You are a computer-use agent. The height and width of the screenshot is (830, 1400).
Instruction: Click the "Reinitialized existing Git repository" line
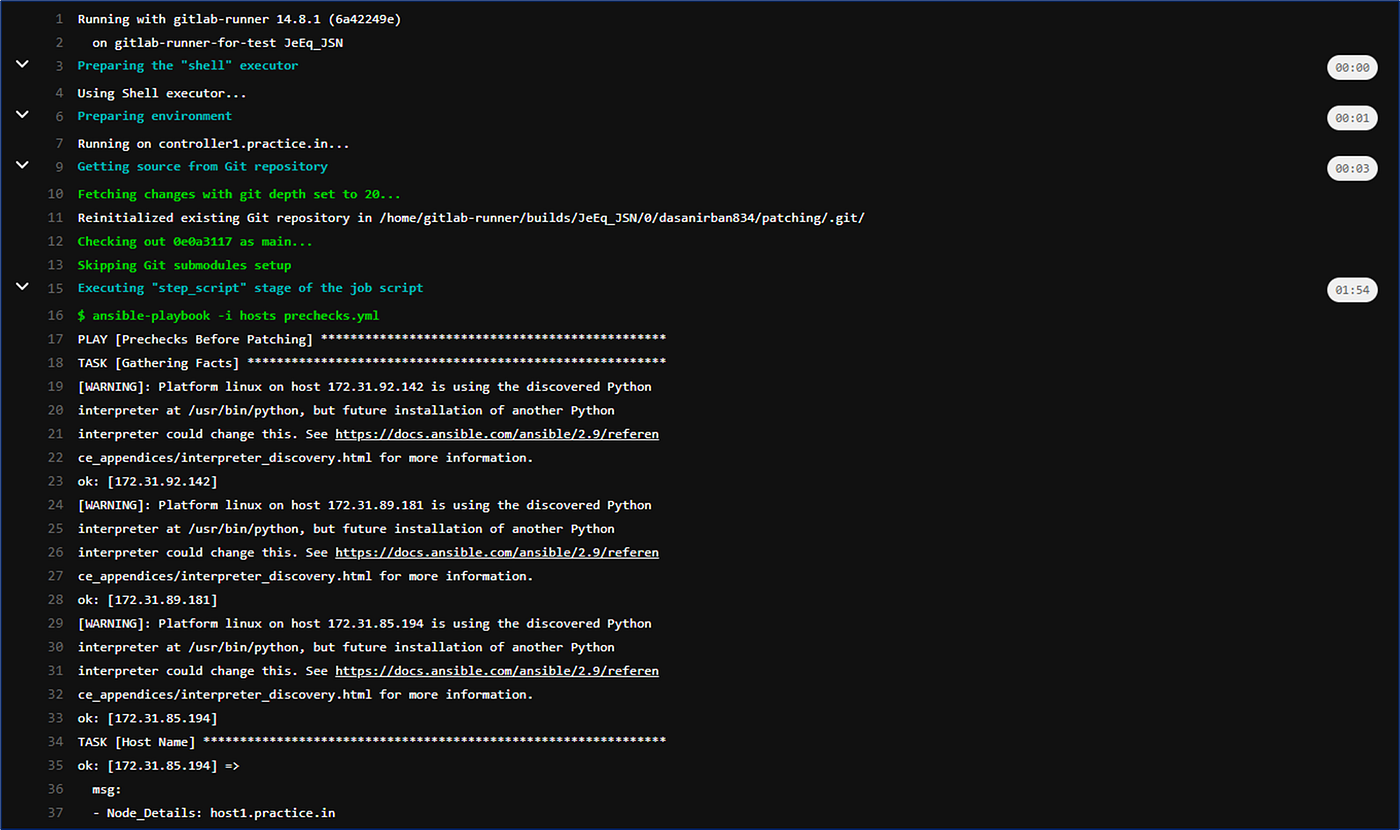point(471,218)
